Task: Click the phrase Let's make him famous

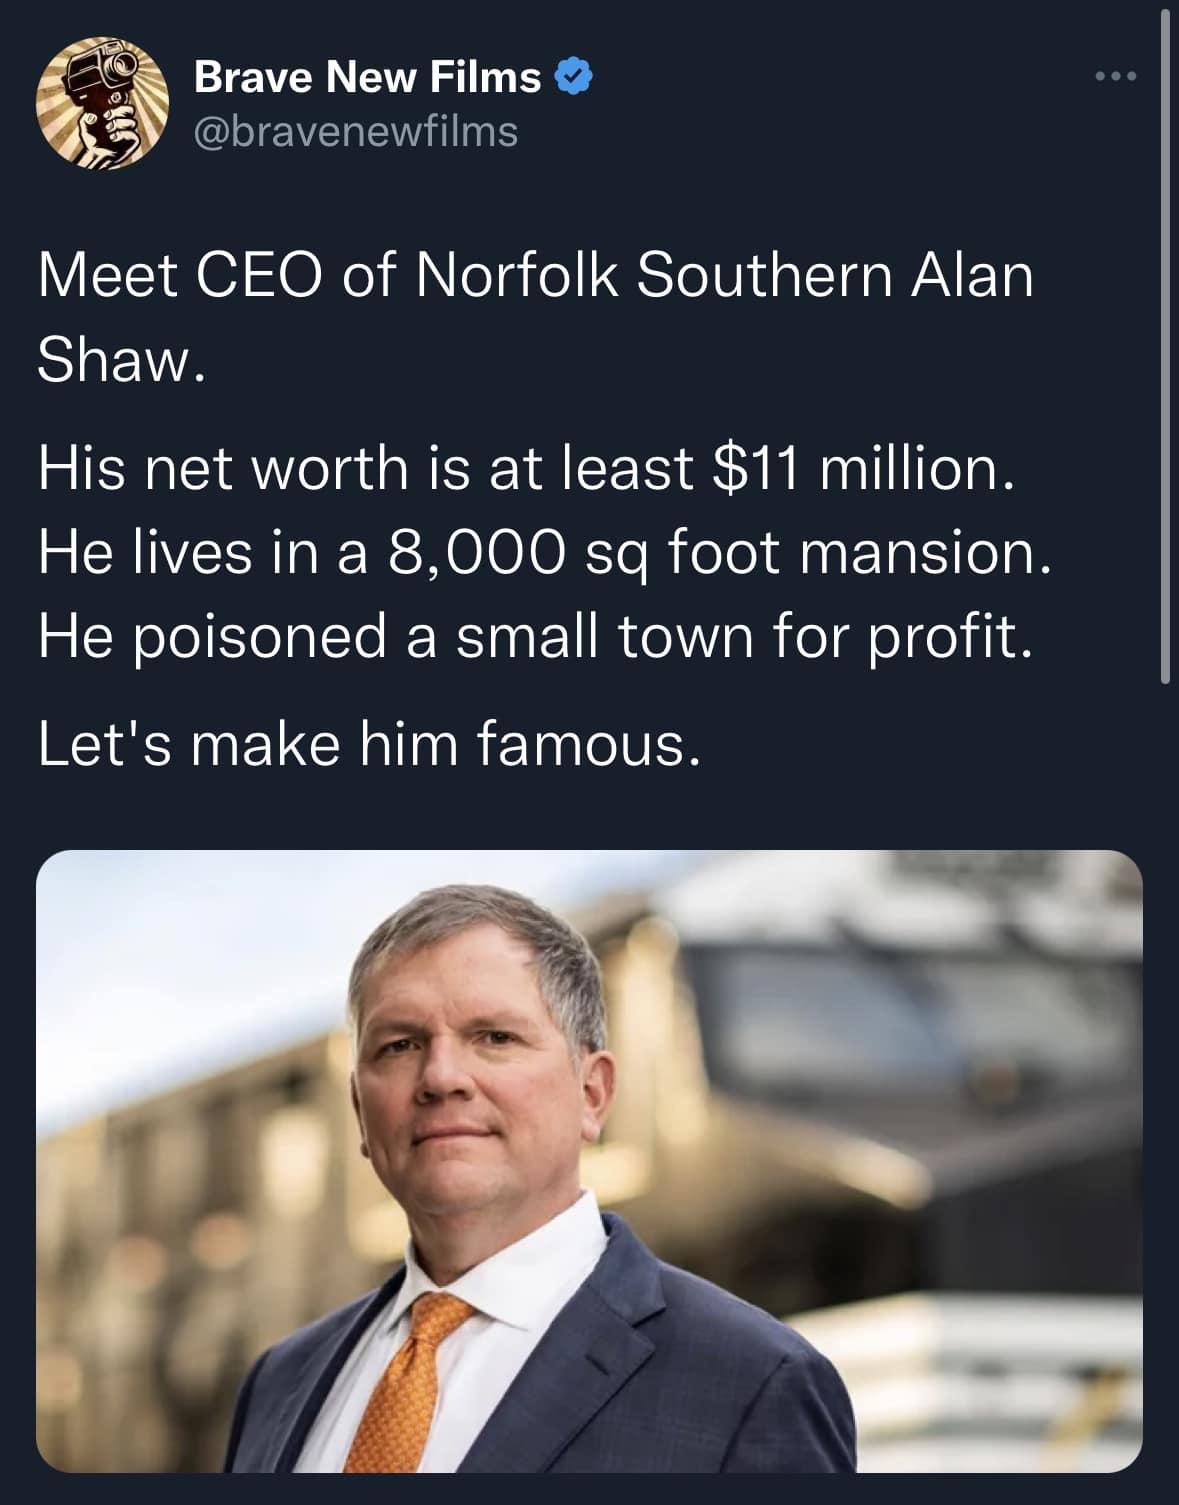Action: pos(370,744)
